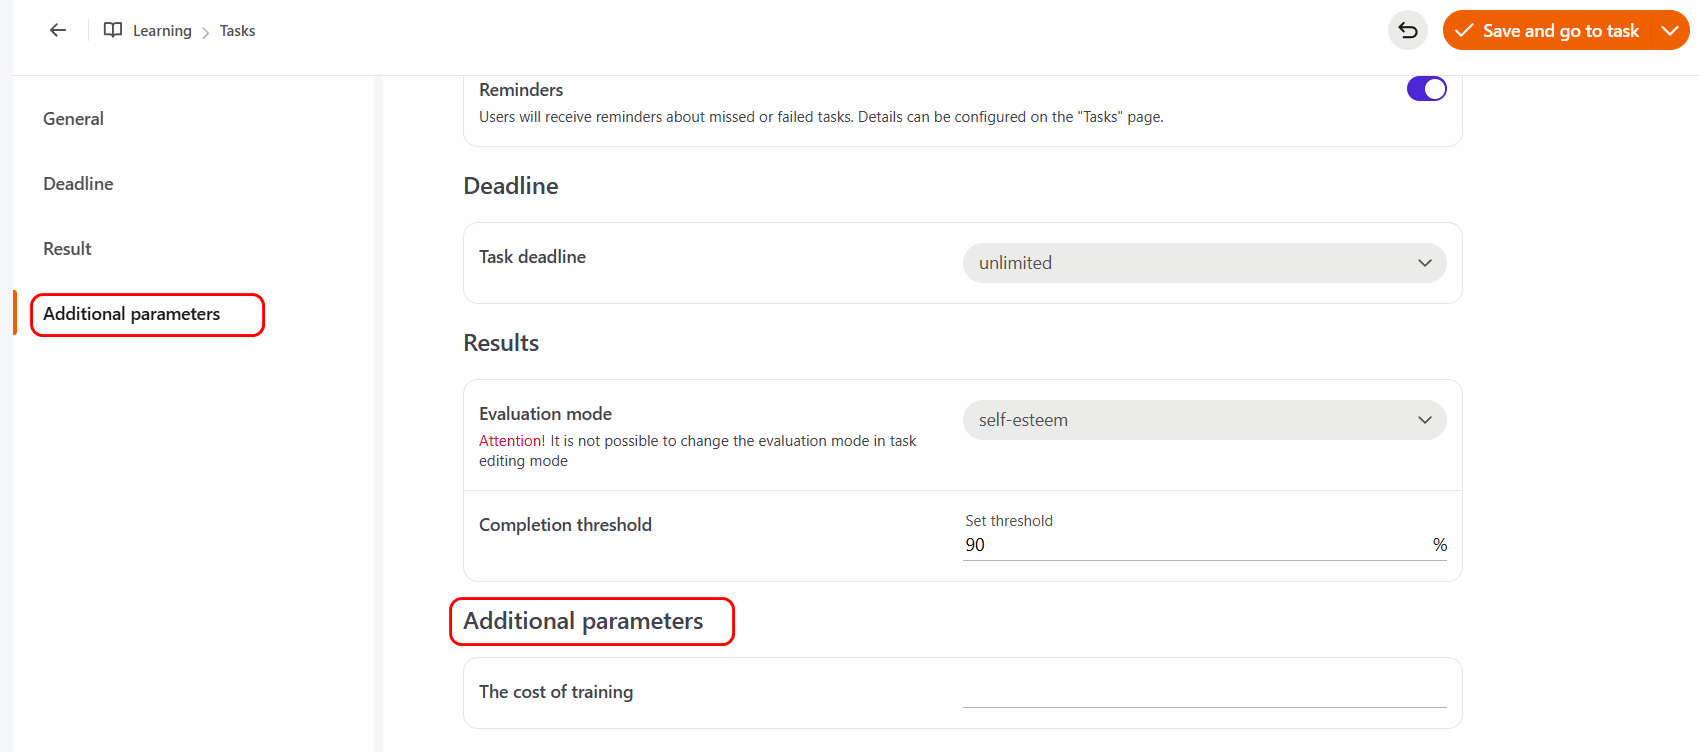Screen dimensions: 1699x752
Task: Click Save and go to task
Action: [x=1560, y=31]
